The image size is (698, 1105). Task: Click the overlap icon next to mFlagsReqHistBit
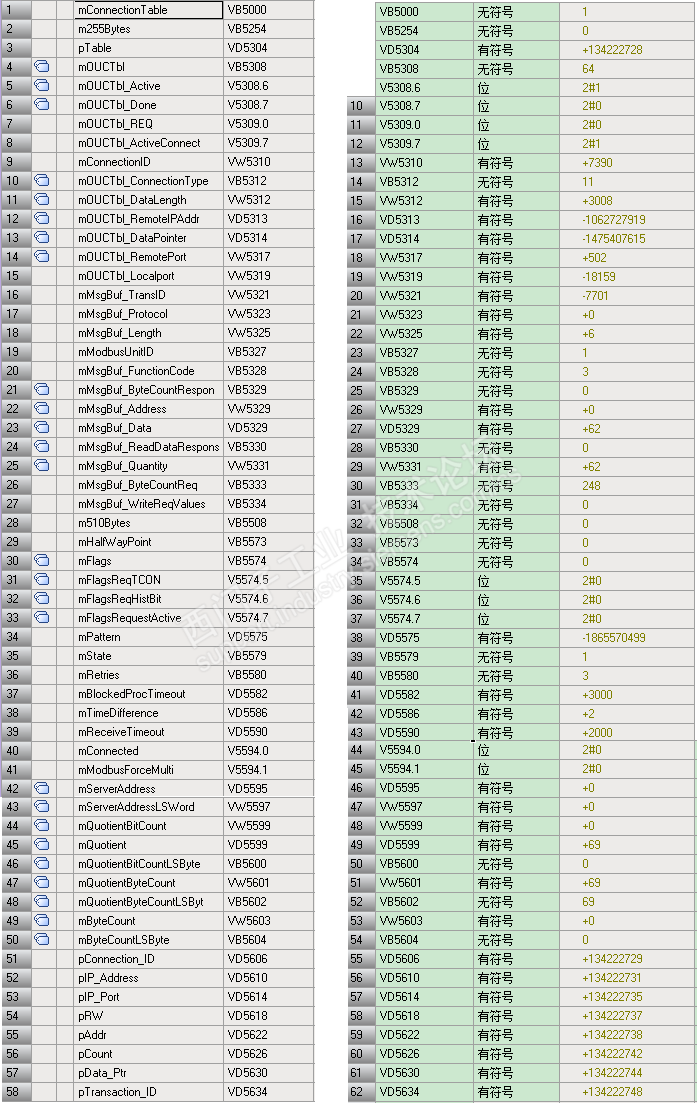click(x=42, y=599)
